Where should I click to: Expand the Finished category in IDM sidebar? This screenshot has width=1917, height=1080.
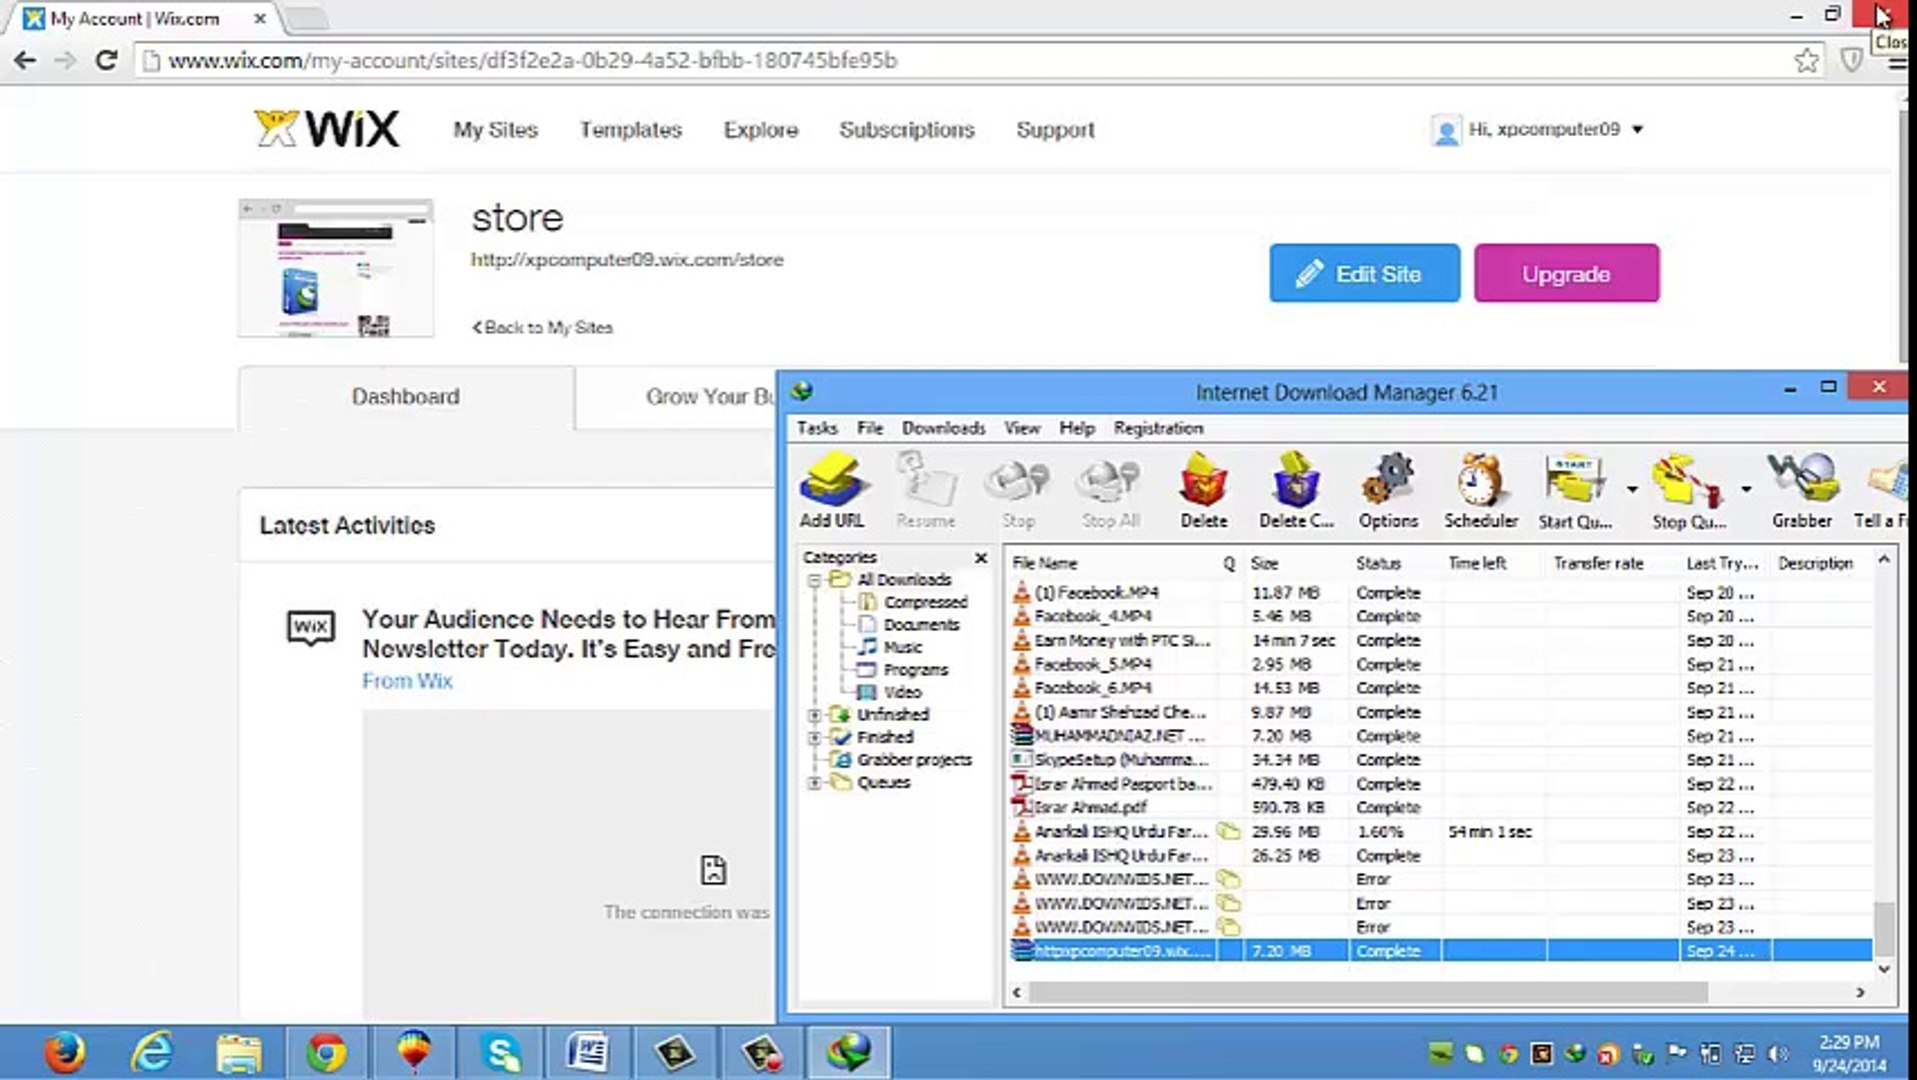click(x=814, y=737)
